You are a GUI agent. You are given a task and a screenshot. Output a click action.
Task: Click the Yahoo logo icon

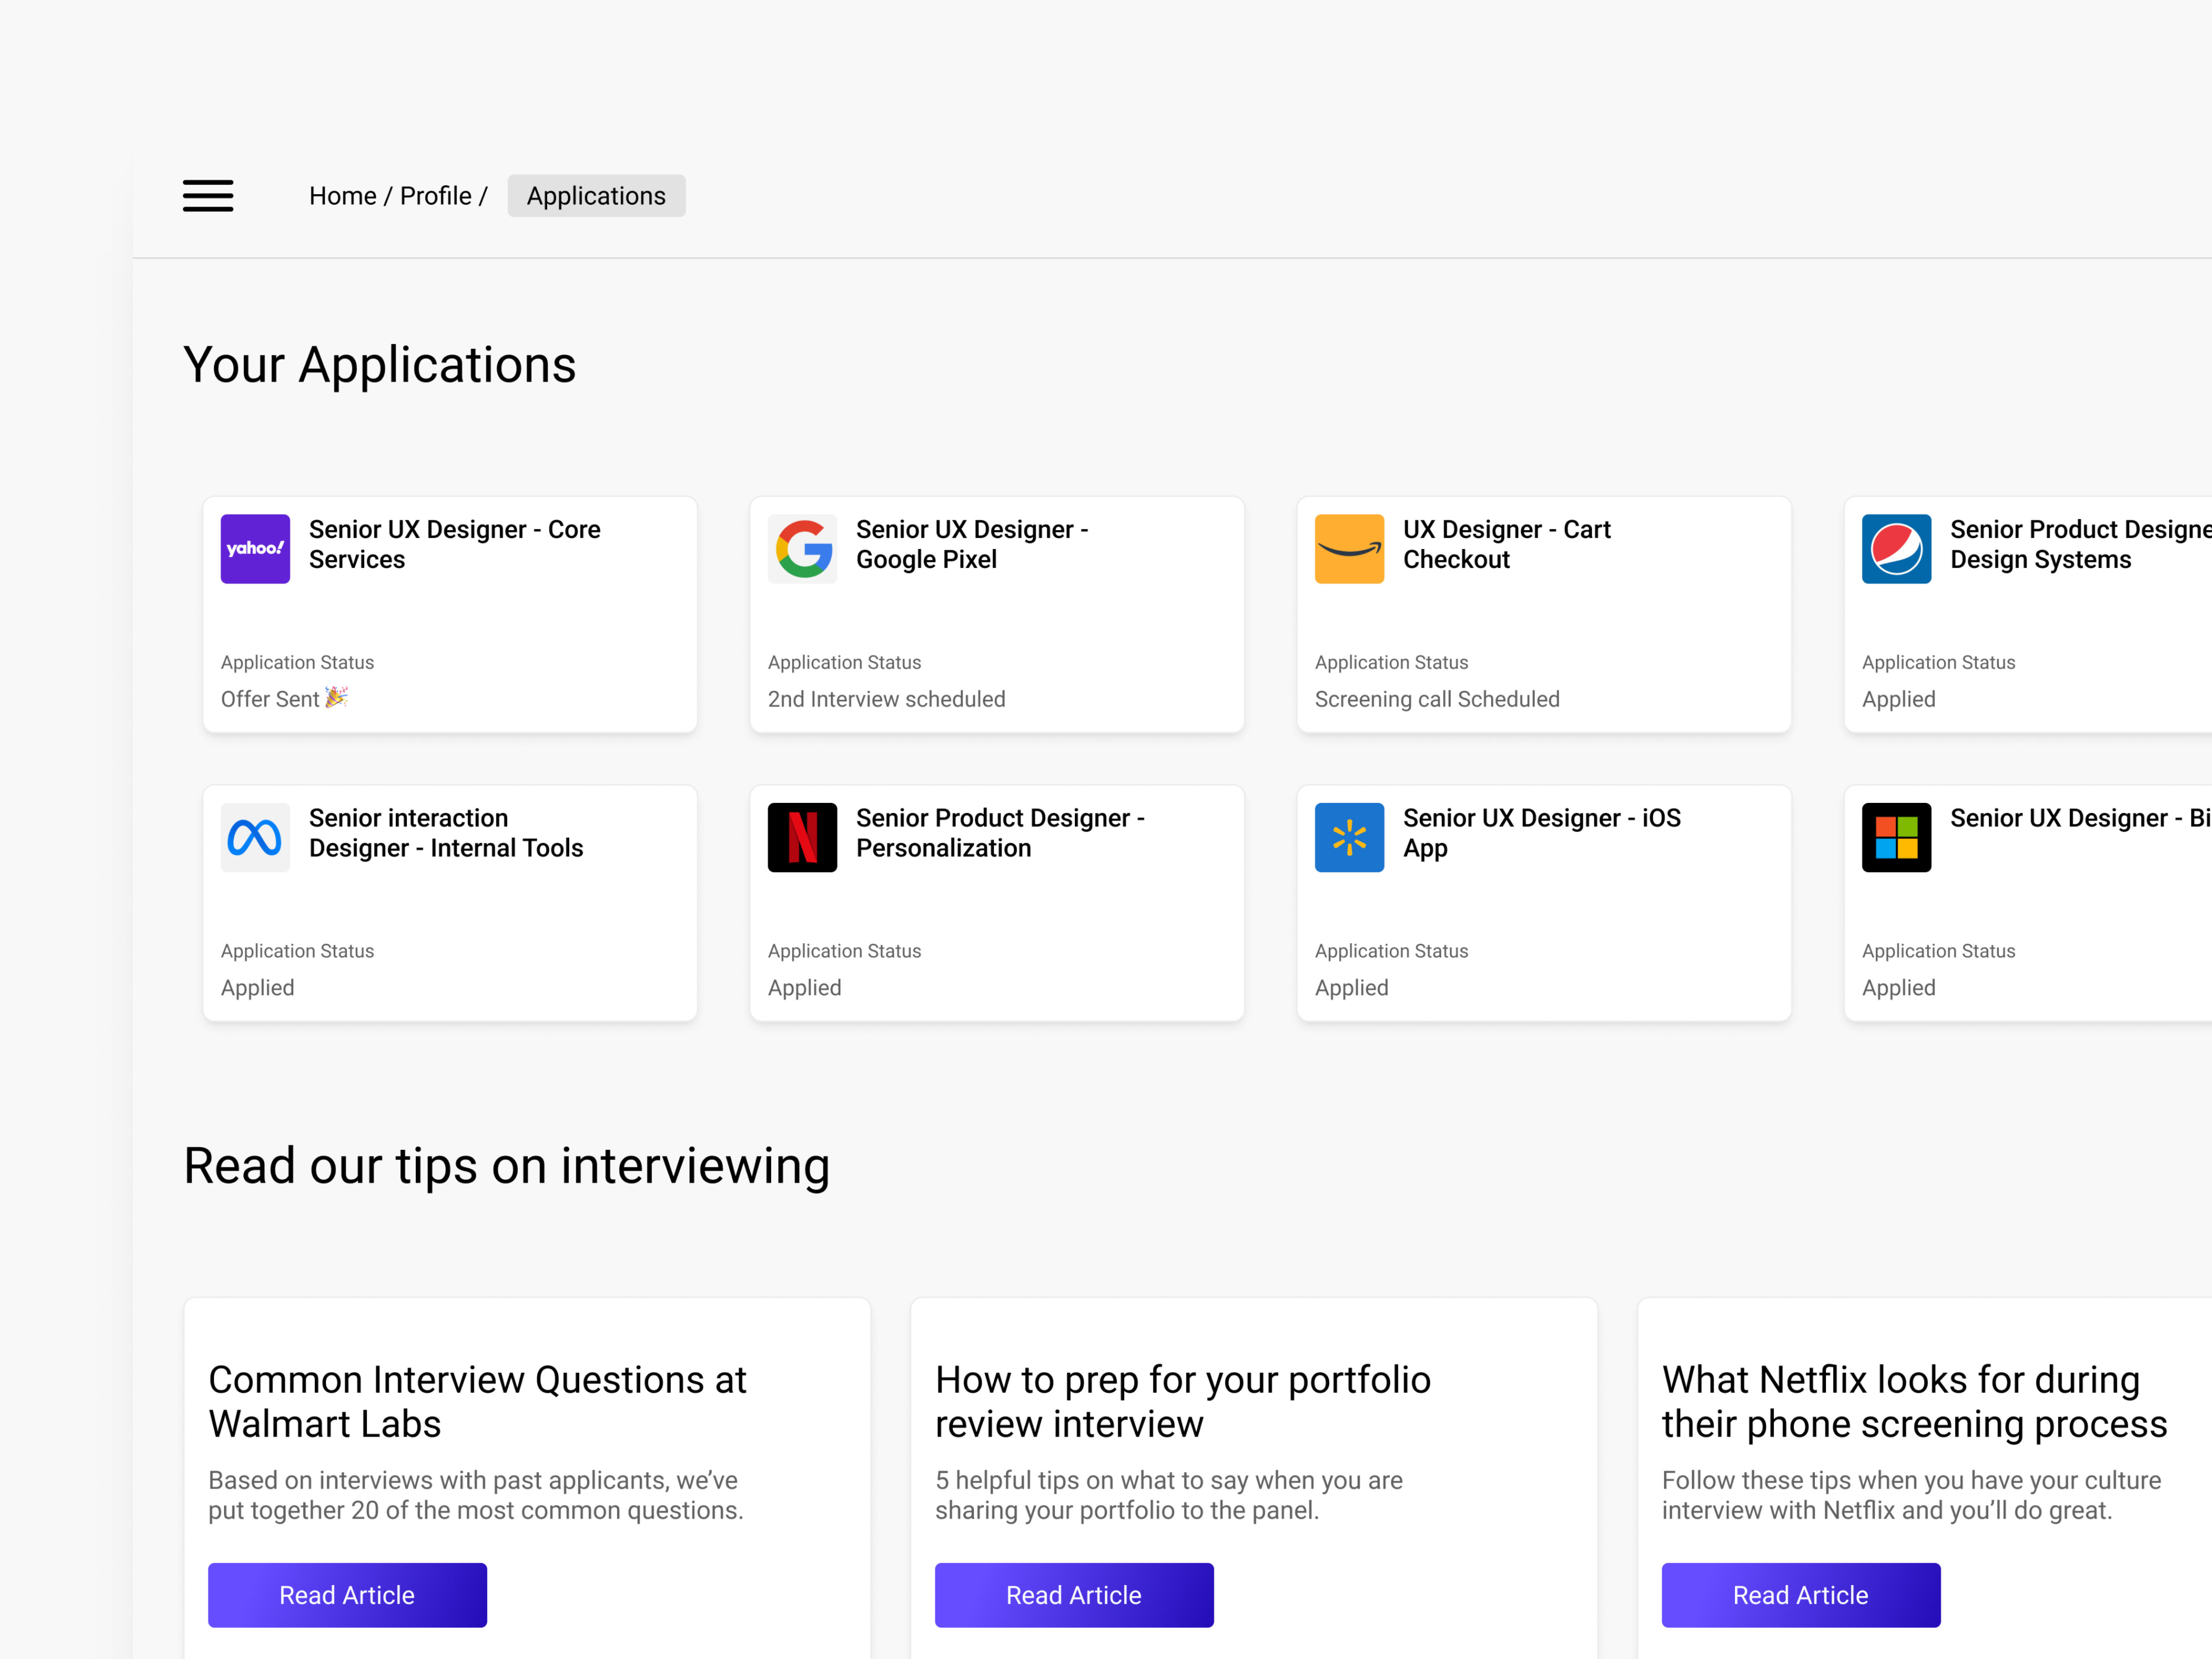point(255,549)
